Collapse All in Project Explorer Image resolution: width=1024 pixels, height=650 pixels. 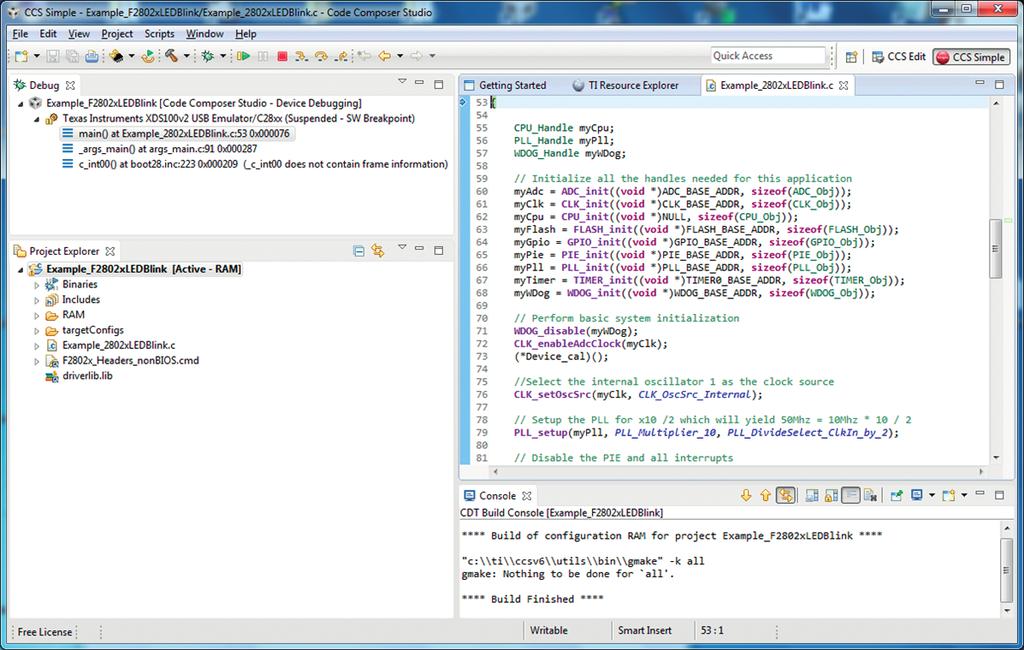pyautogui.click(x=359, y=251)
